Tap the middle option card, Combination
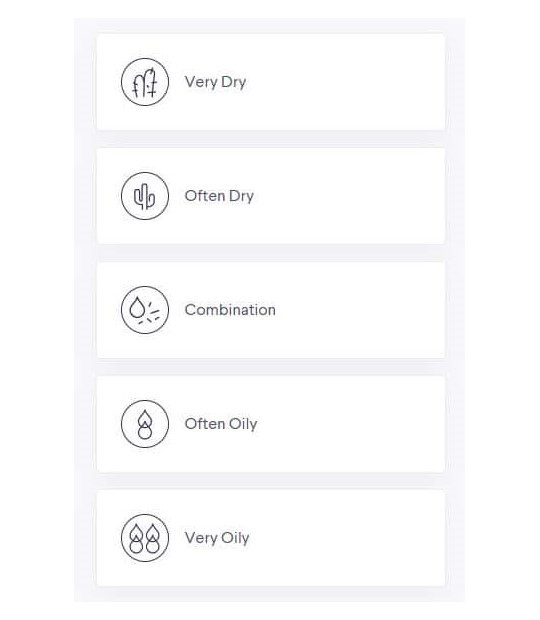The width and height of the screenshot is (540, 620). coord(271,310)
